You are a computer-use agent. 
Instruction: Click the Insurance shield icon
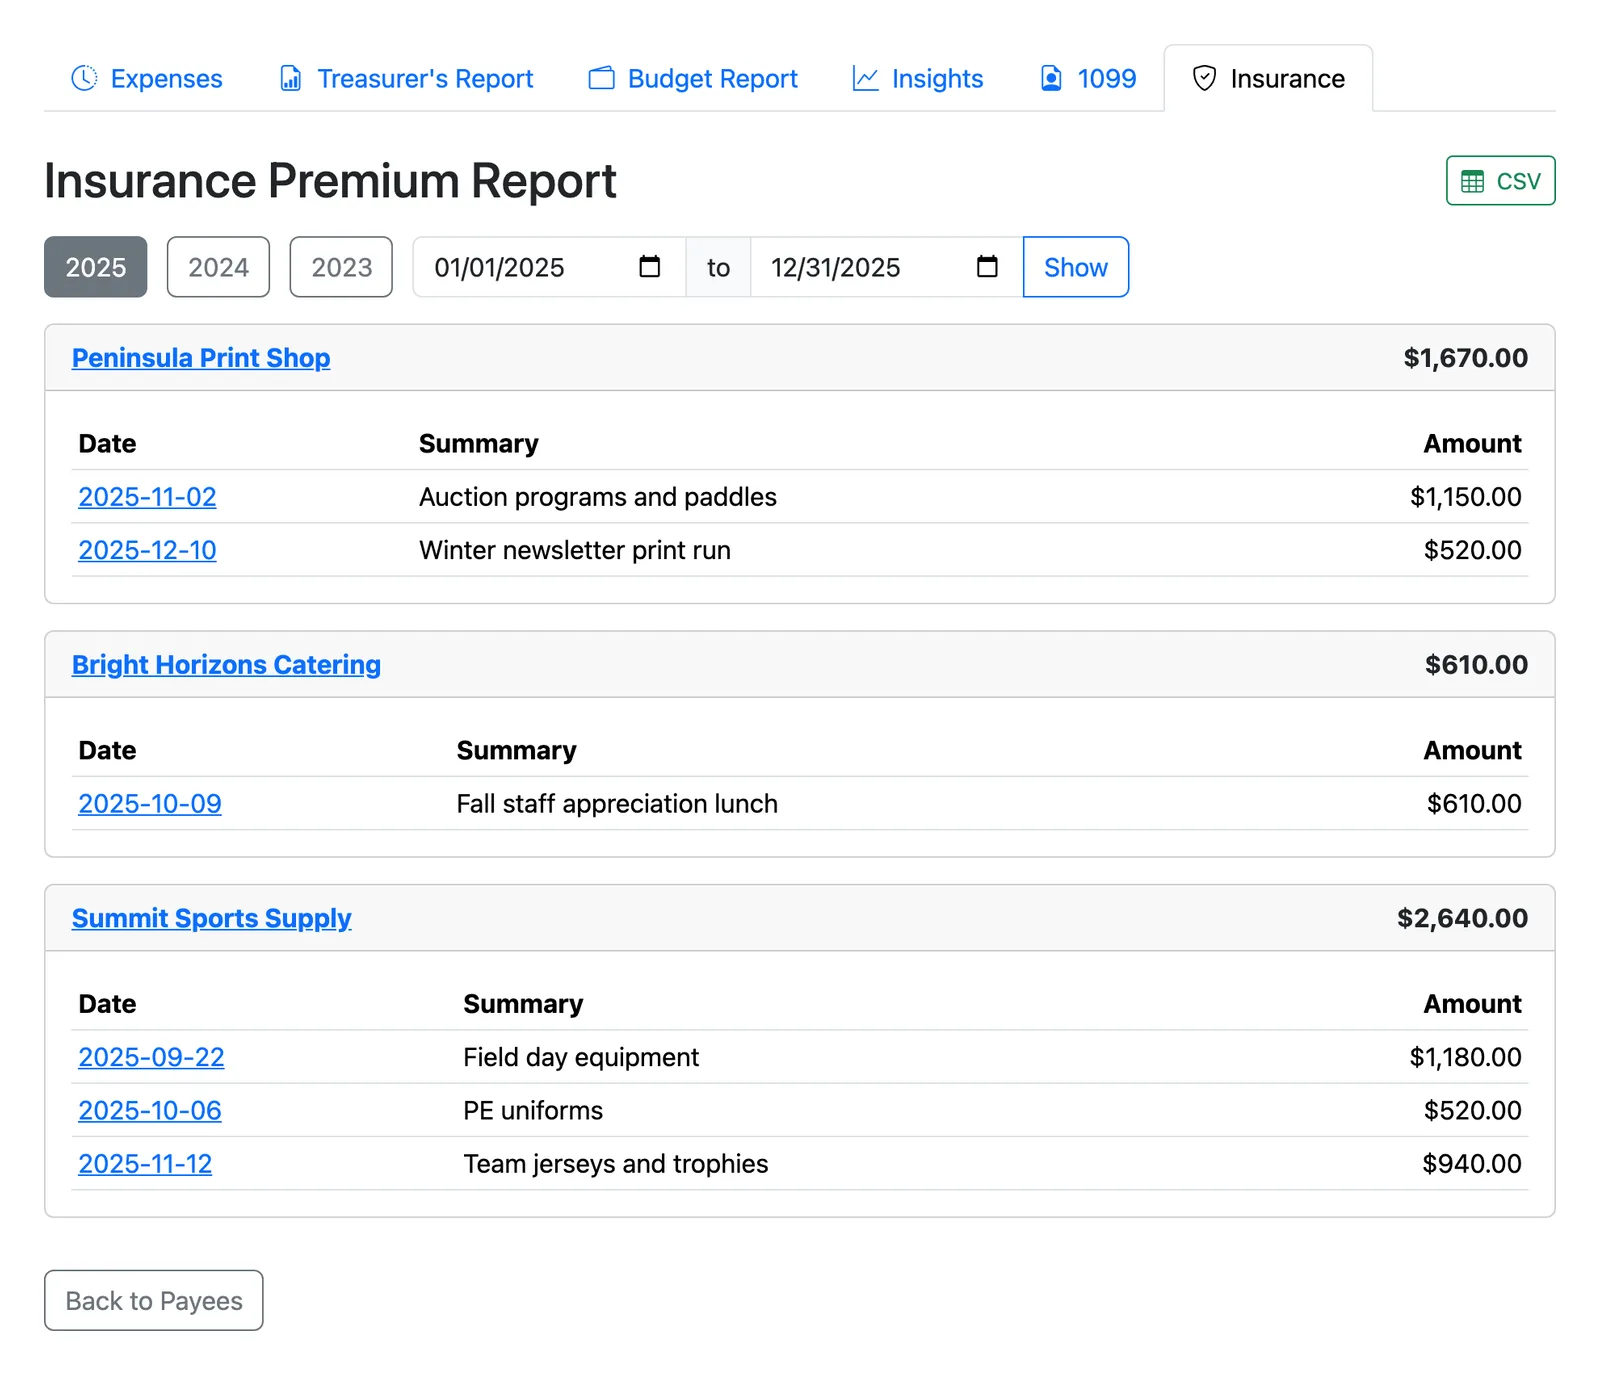pyautogui.click(x=1204, y=78)
